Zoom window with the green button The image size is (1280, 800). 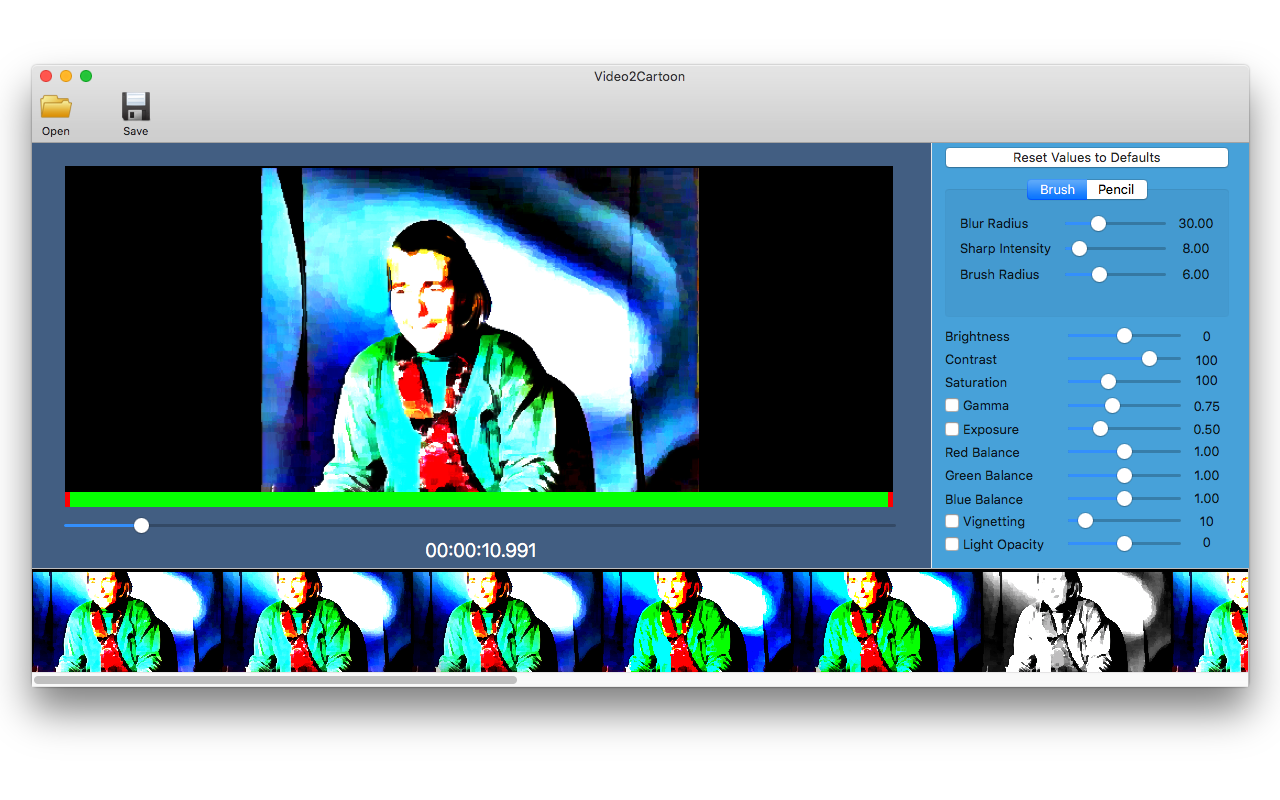86,76
